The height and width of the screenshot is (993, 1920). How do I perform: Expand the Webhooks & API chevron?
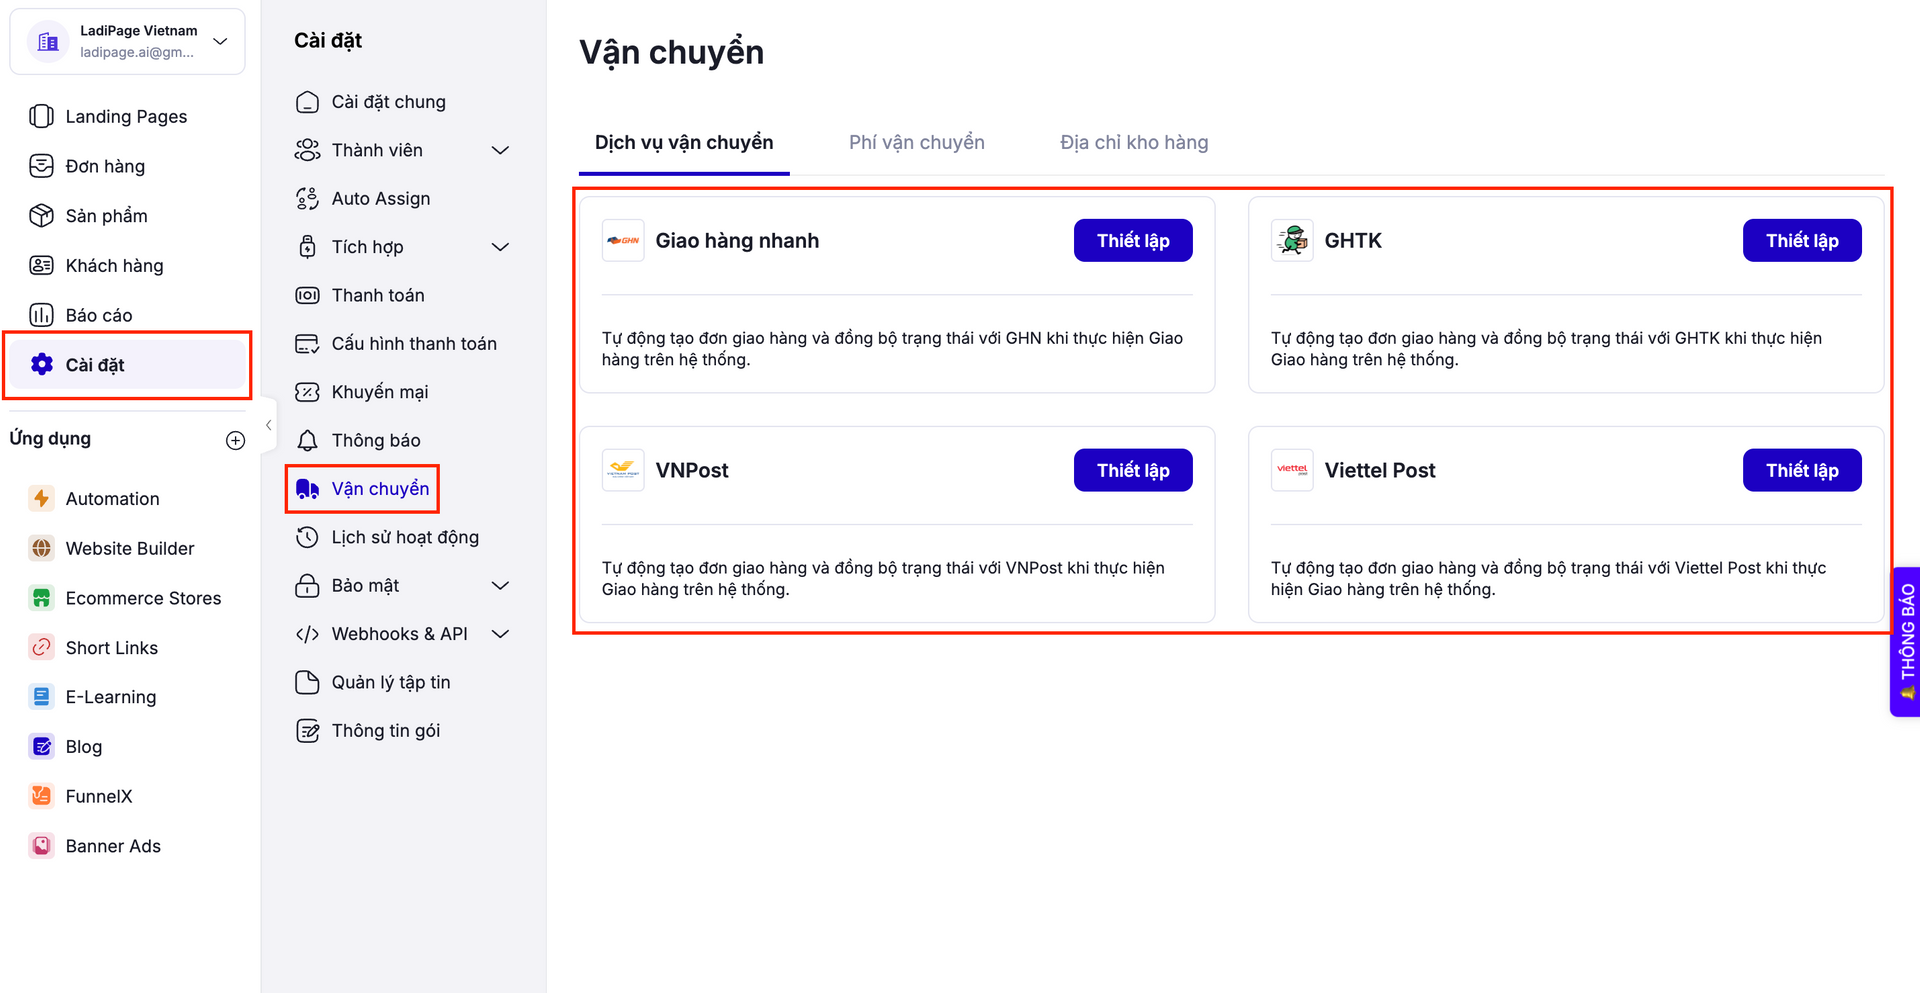501,634
